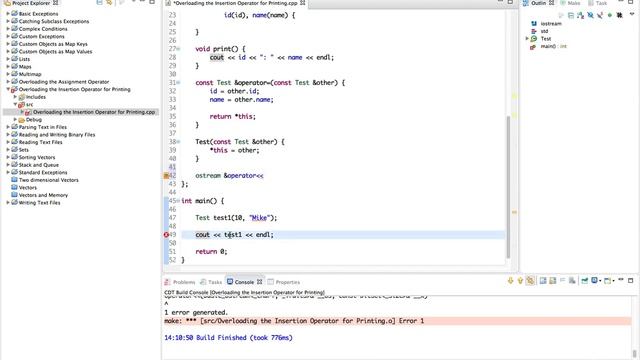Collapse print() function fold at line 27
This screenshot has width=640, height=360.
tap(178, 49)
